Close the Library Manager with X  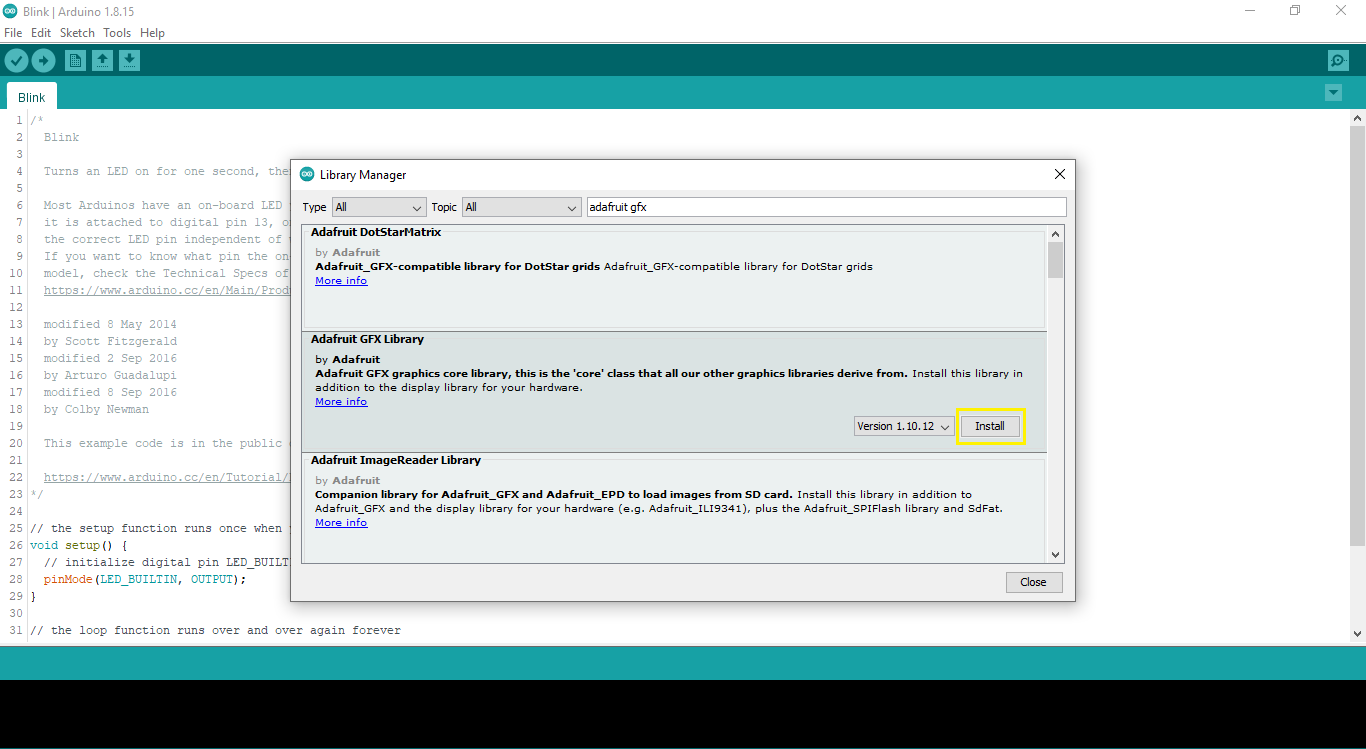pyautogui.click(x=1060, y=174)
